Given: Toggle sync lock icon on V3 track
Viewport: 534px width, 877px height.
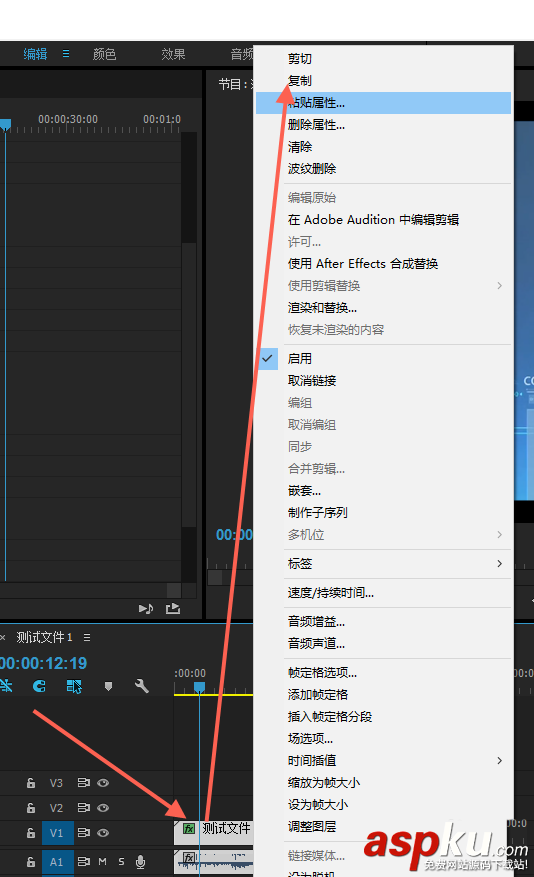Looking at the screenshot, I should tap(83, 783).
